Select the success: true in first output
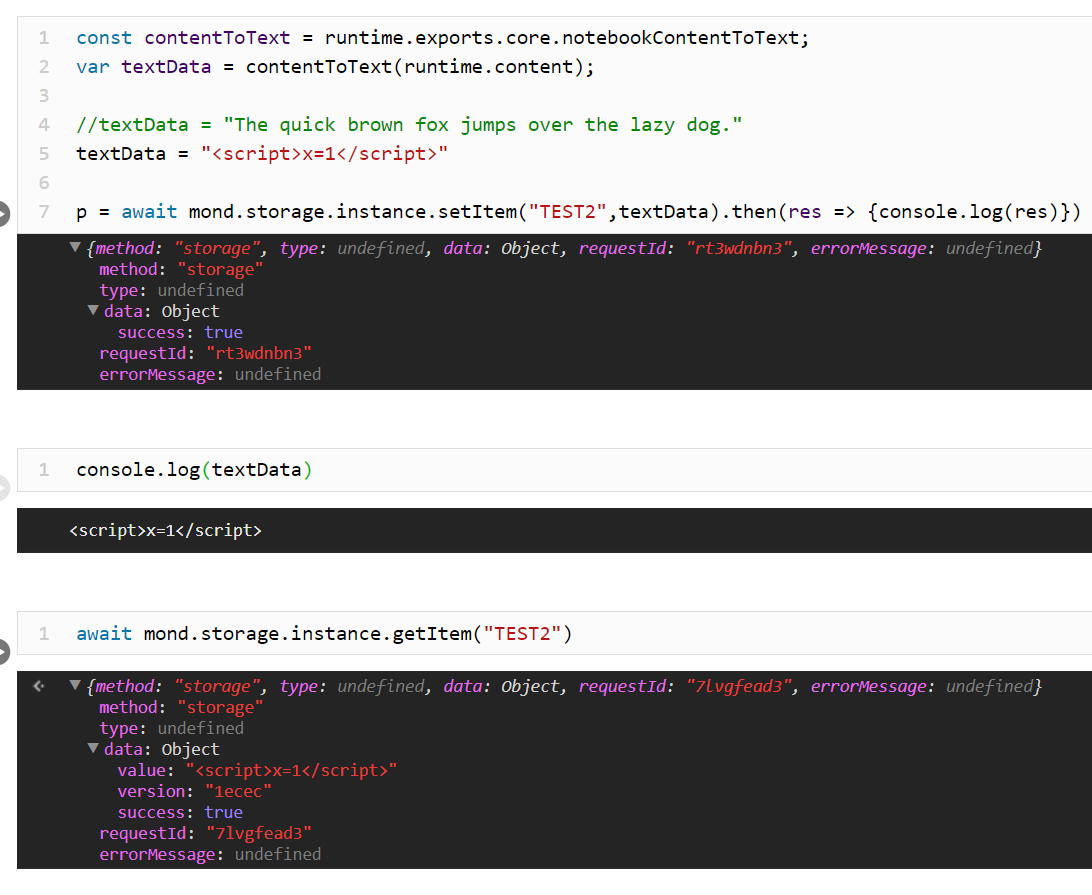Screen dimensions: 1092x895 pos(180,332)
